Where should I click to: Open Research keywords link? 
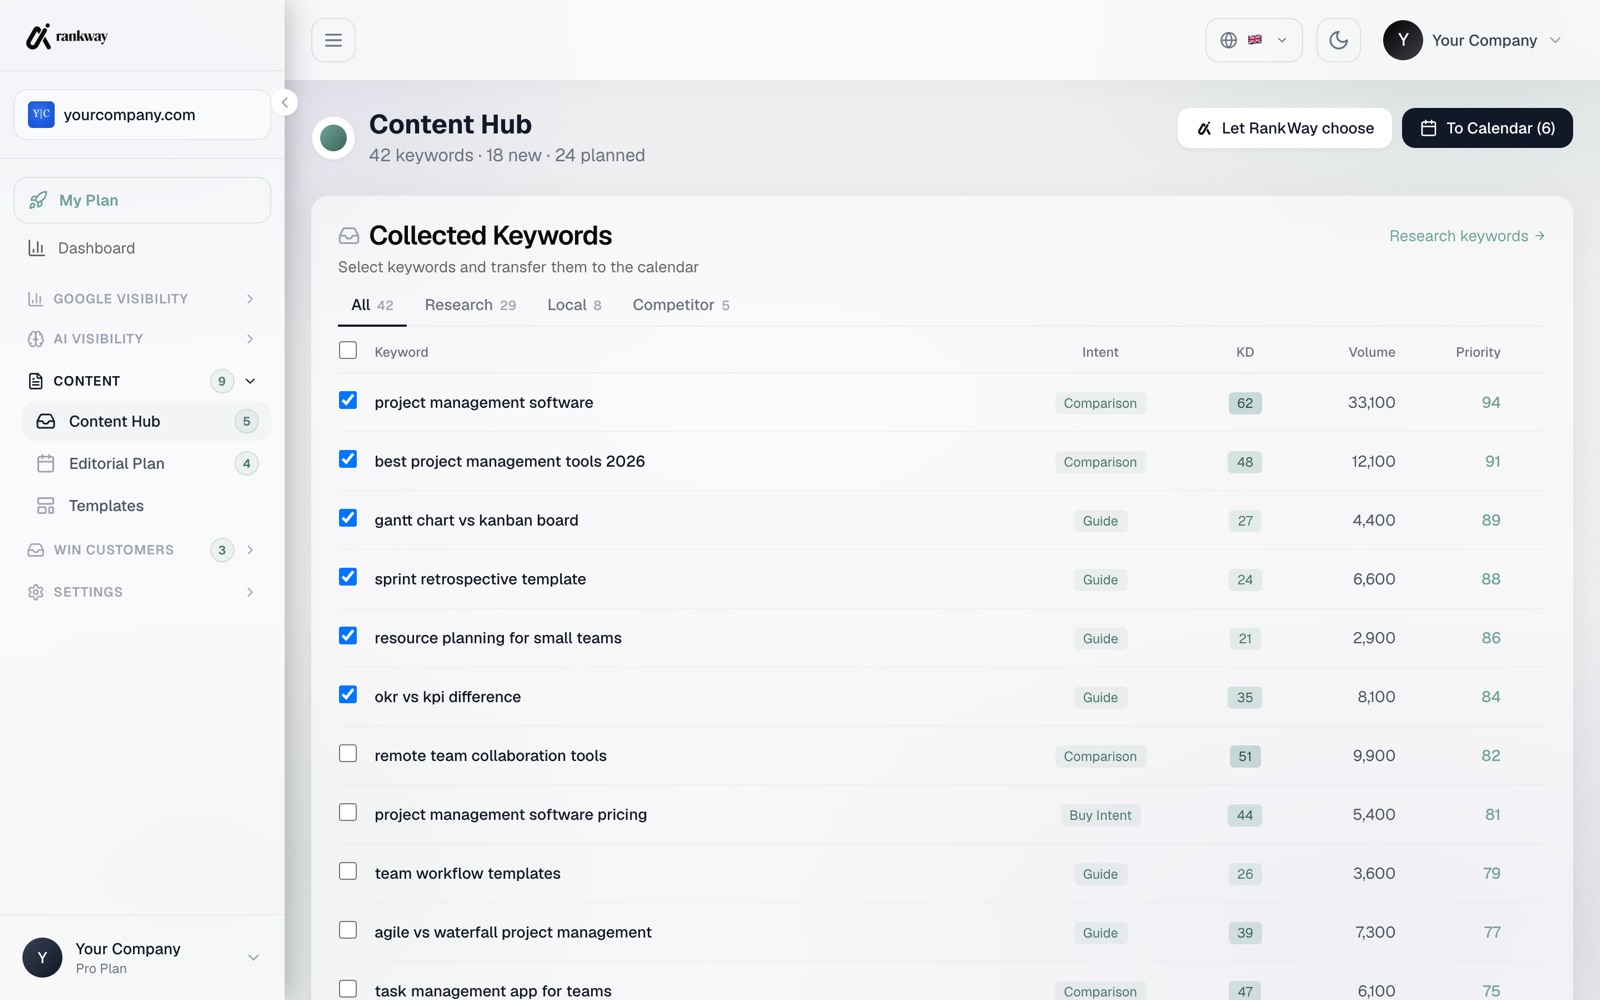(1467, 236)
